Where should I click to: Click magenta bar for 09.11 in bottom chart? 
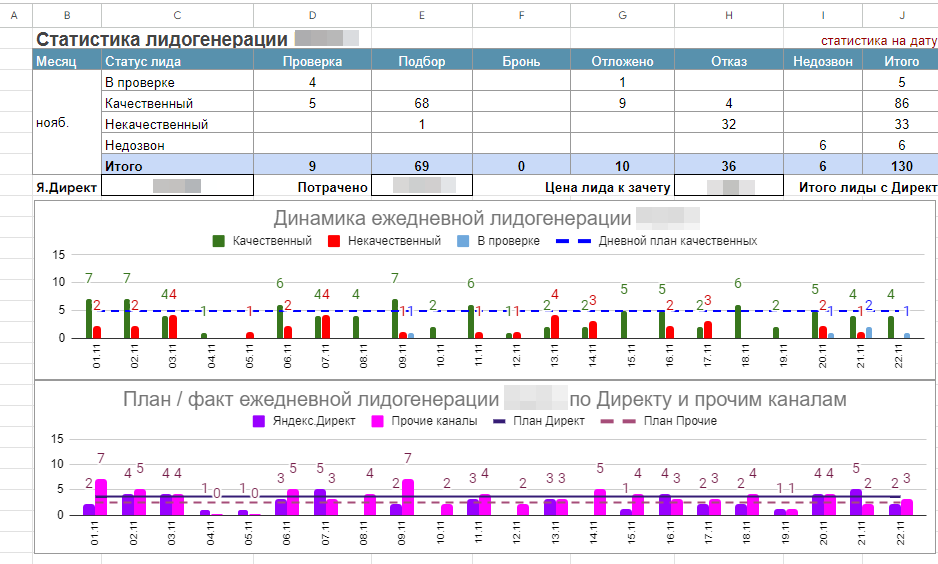pyautogui.click(x=407, y=497)
